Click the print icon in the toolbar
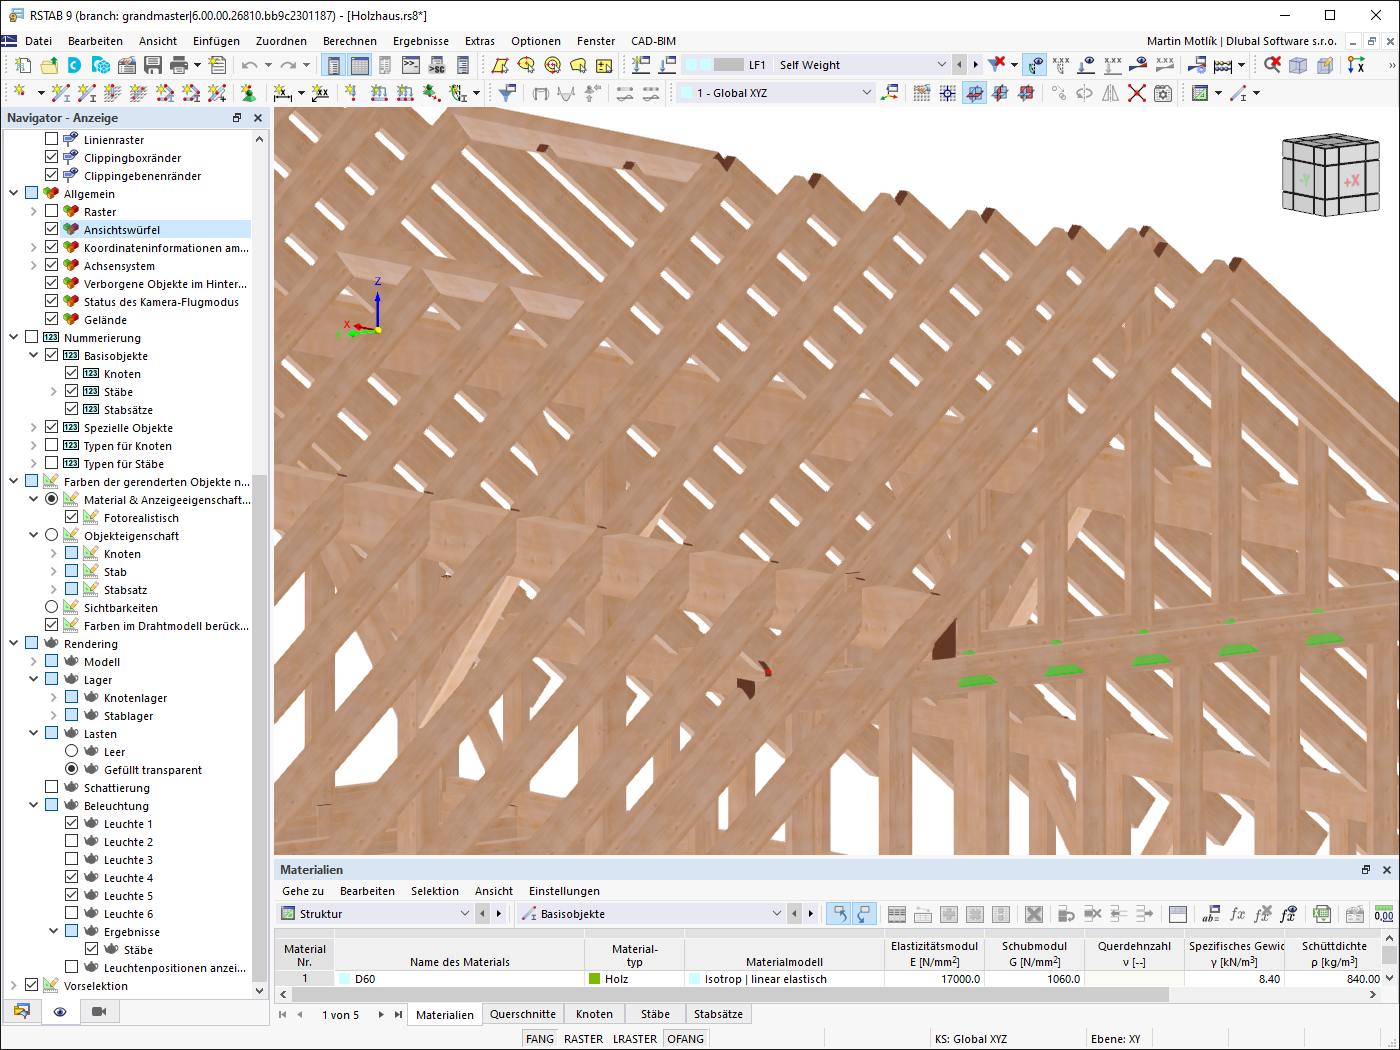The width and height of the screenshot is (1400, 1050). tap(179, 65)
